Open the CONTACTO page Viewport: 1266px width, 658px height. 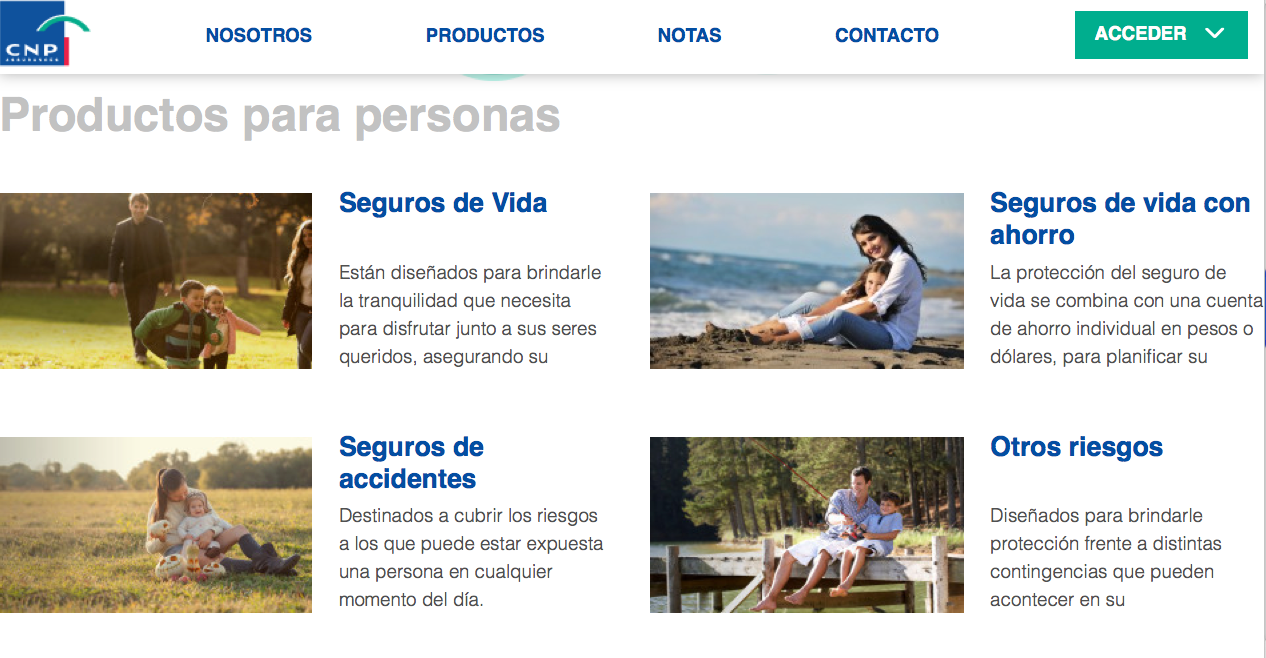pos(887,35)
